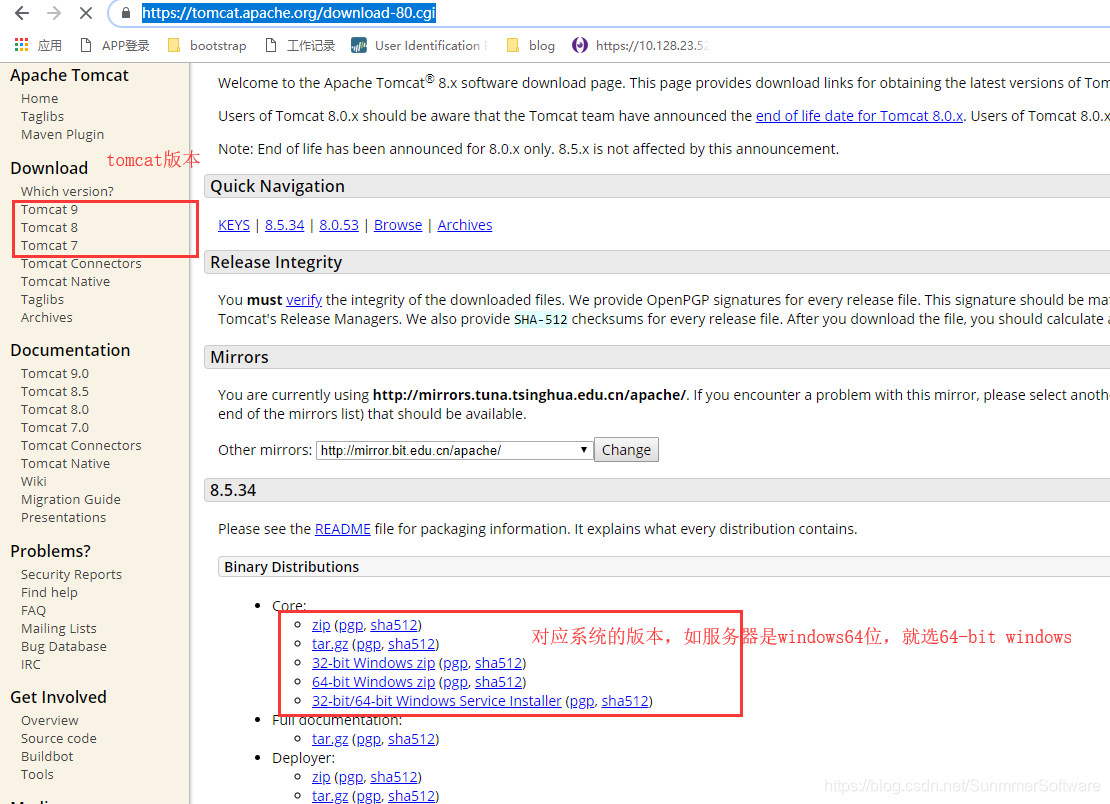Viewport: 1110px width, 804px height.
Task: Open the blog bookmark folder
Action: pos(531,45)
